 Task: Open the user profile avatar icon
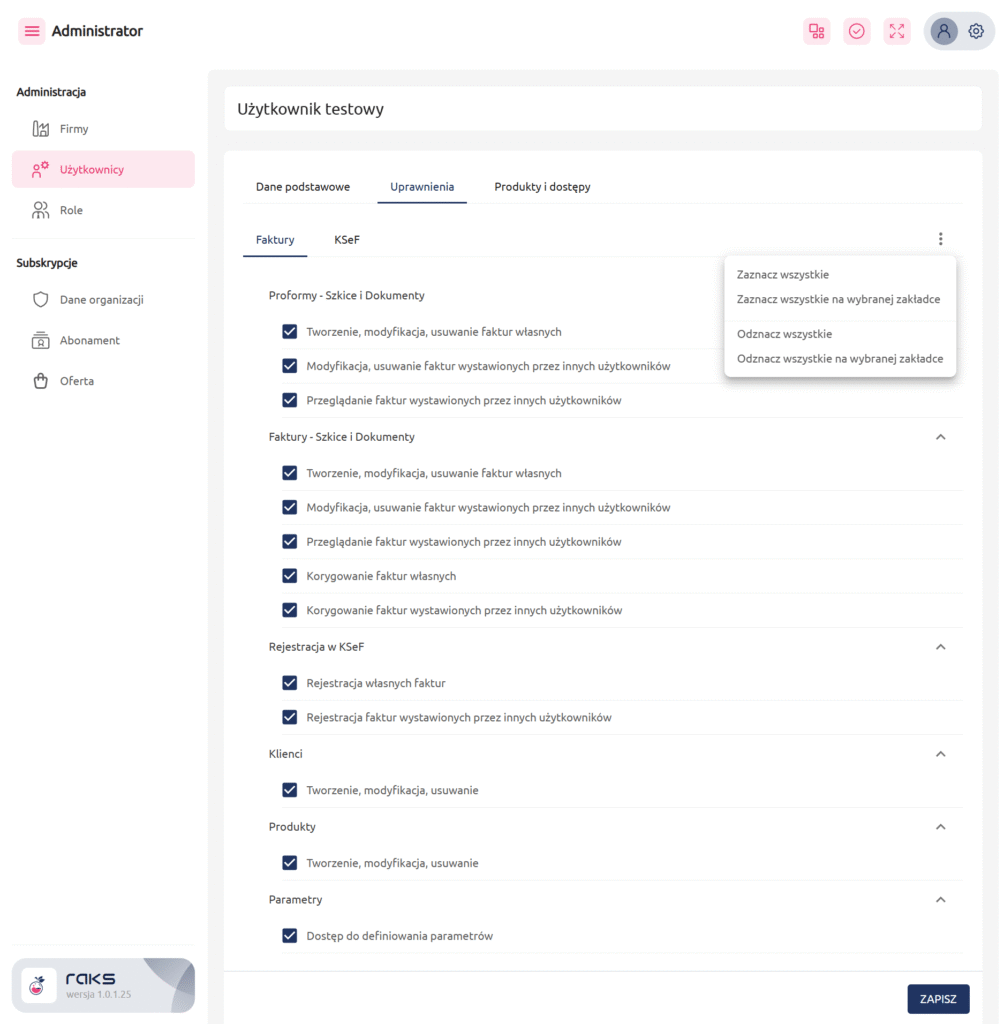click(944, 31)
